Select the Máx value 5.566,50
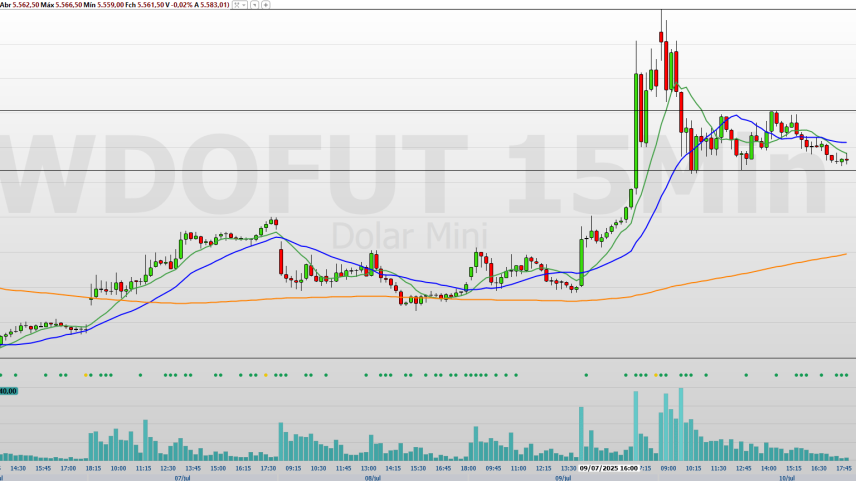This screenshot has height=481, width=856. 69,5
